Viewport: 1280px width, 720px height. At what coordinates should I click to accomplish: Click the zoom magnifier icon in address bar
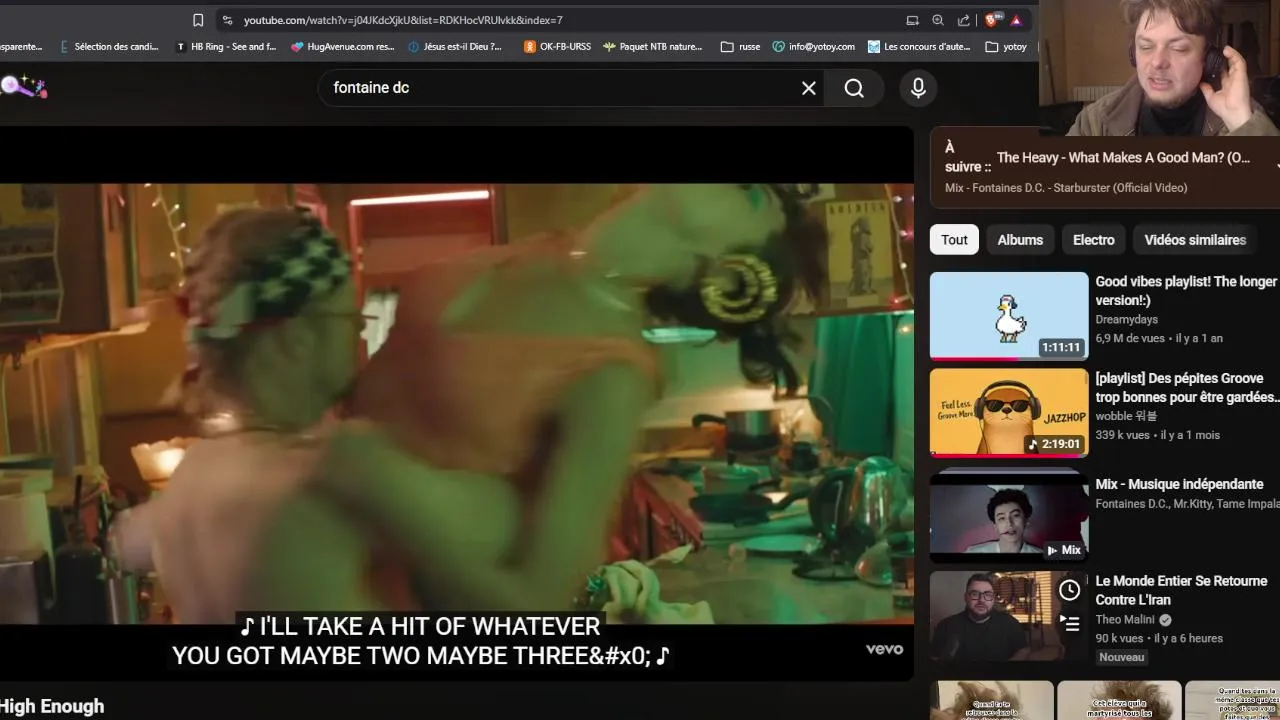coord(938,20)
